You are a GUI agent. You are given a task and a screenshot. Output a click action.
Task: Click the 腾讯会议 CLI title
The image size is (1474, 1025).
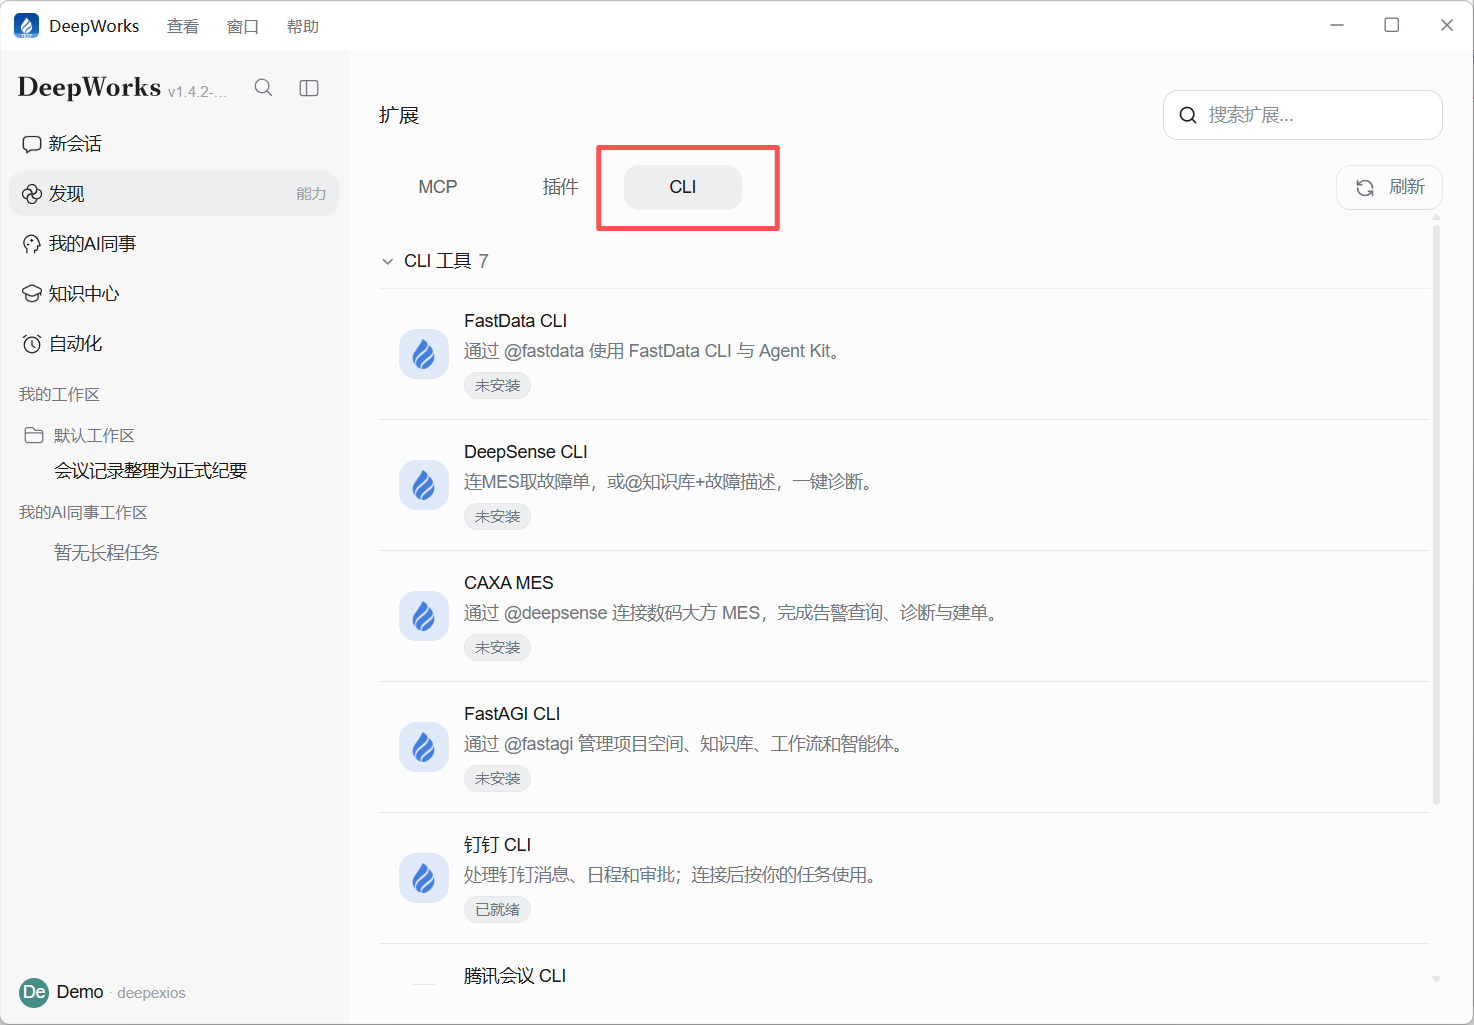point(515,976)
